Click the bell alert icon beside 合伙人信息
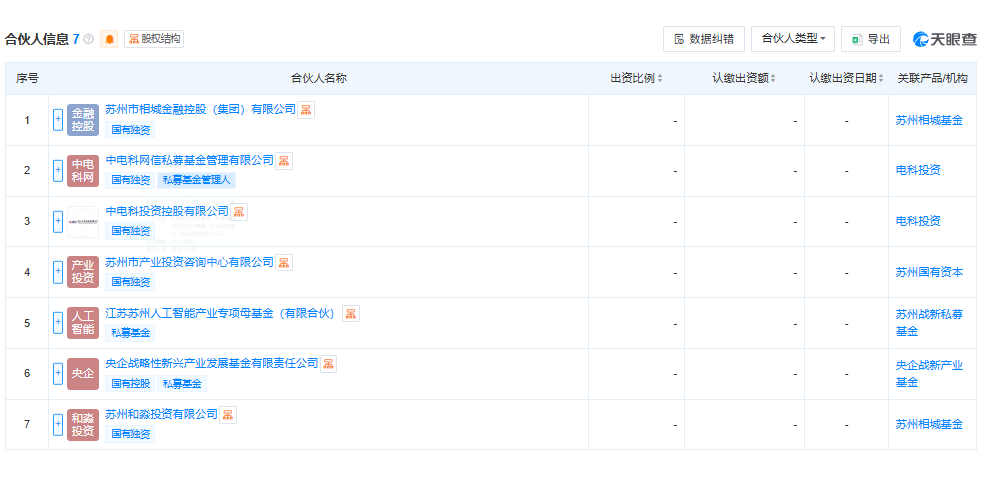The image size is (987, 477). point(110,39)
